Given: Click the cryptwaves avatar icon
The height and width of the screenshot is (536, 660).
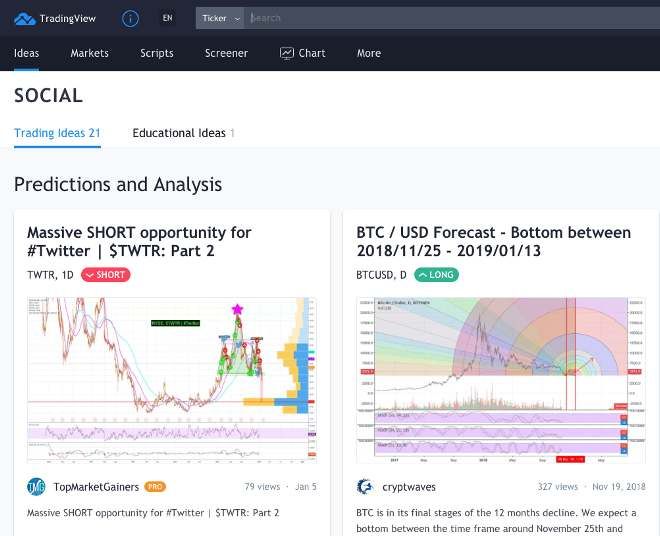Looking at the screenshot, I should coord(365,487).
